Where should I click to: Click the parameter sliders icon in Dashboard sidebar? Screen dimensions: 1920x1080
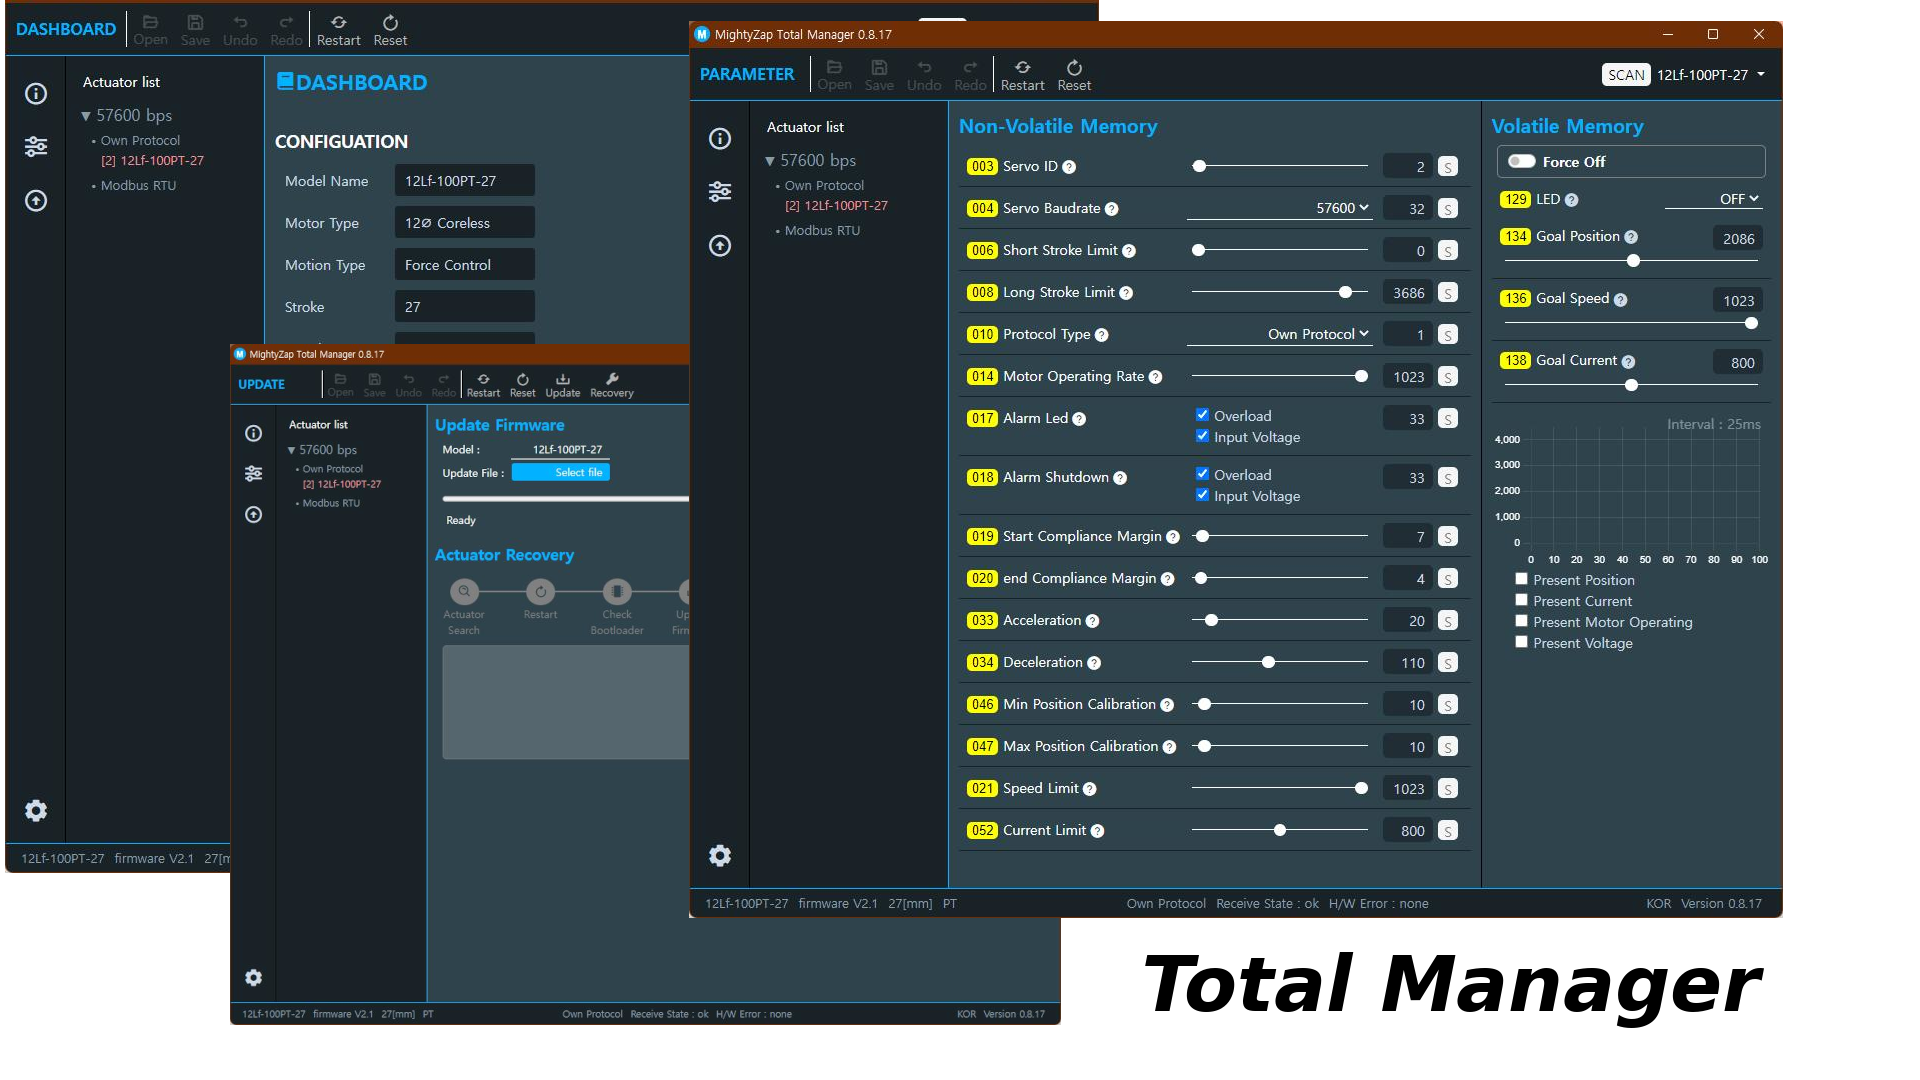(36, 147)
